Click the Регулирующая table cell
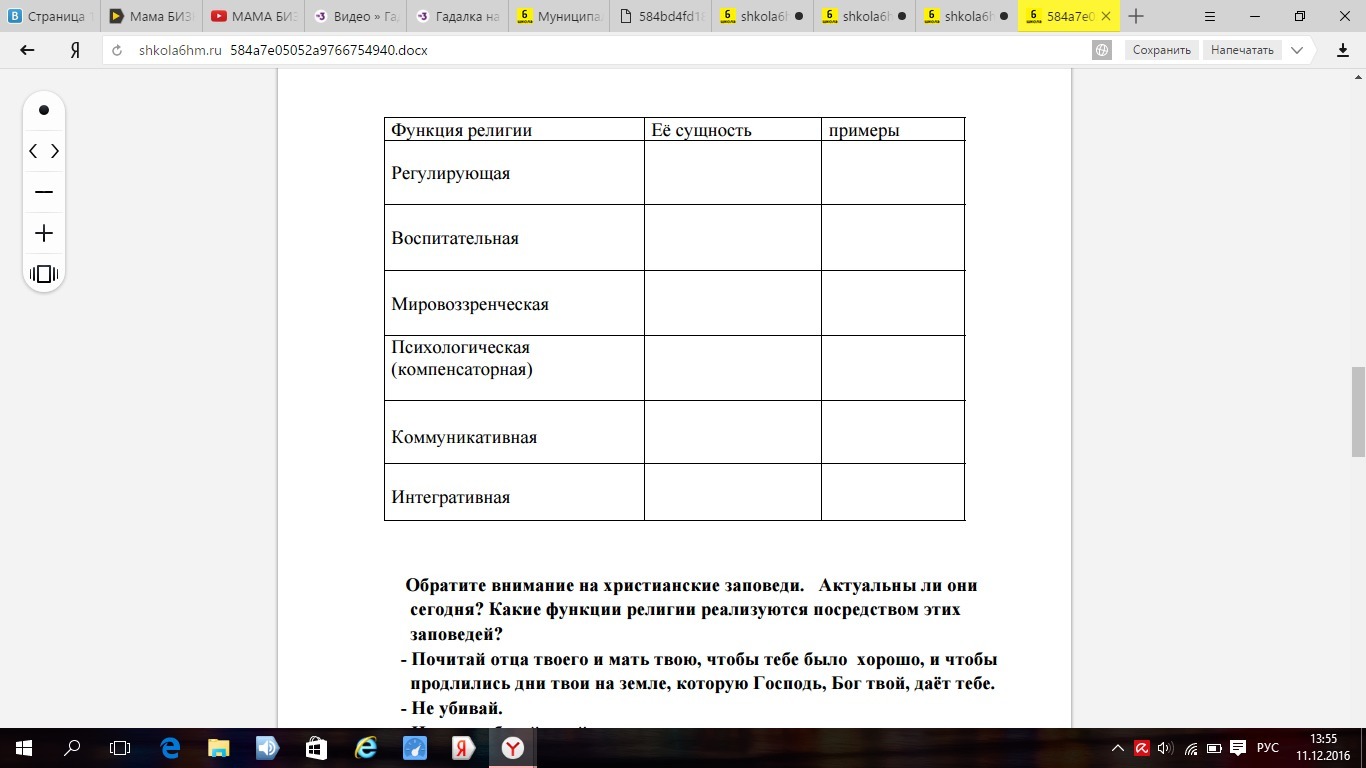The height and width of the screenshot is (768, 1366). (x=514, y=173)
